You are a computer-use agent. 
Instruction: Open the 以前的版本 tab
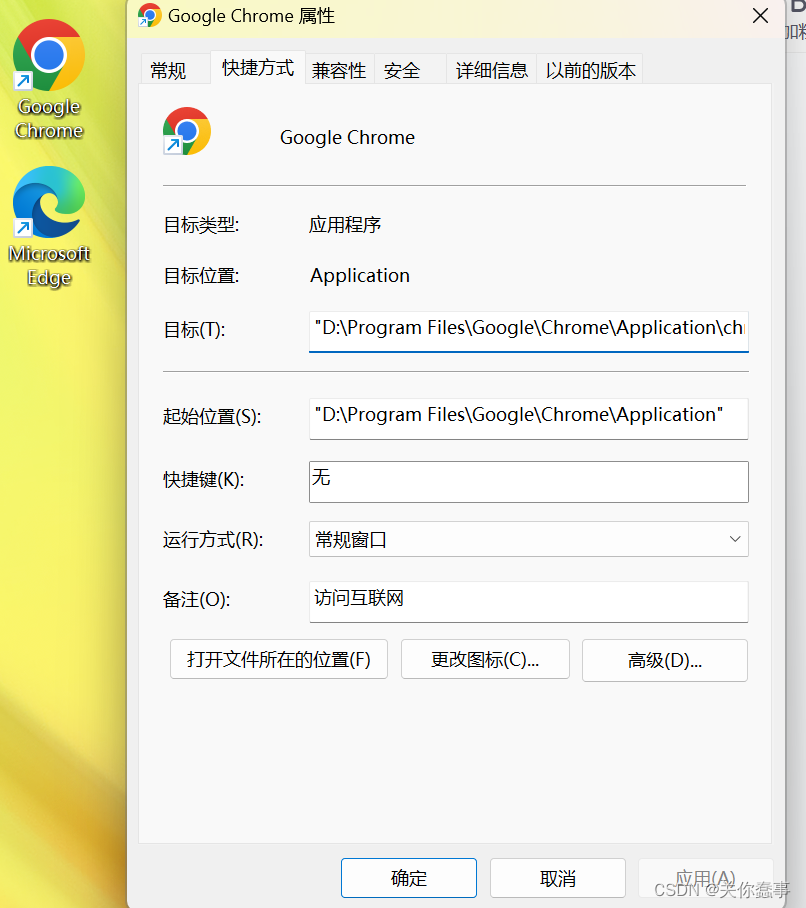coord(590,70)
